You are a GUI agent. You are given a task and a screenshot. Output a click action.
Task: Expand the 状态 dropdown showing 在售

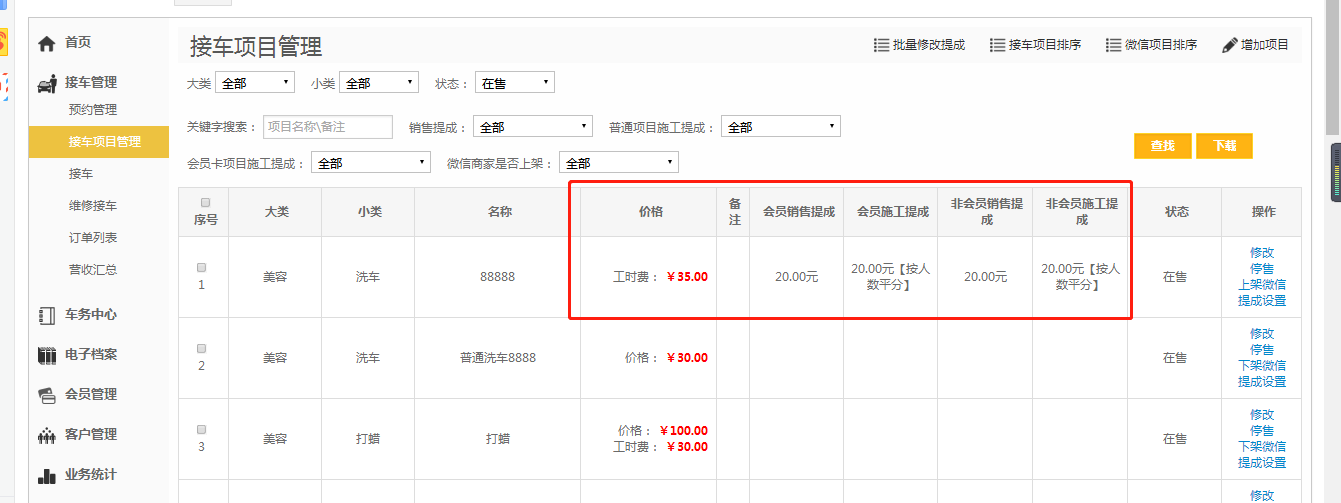[514, 83]
